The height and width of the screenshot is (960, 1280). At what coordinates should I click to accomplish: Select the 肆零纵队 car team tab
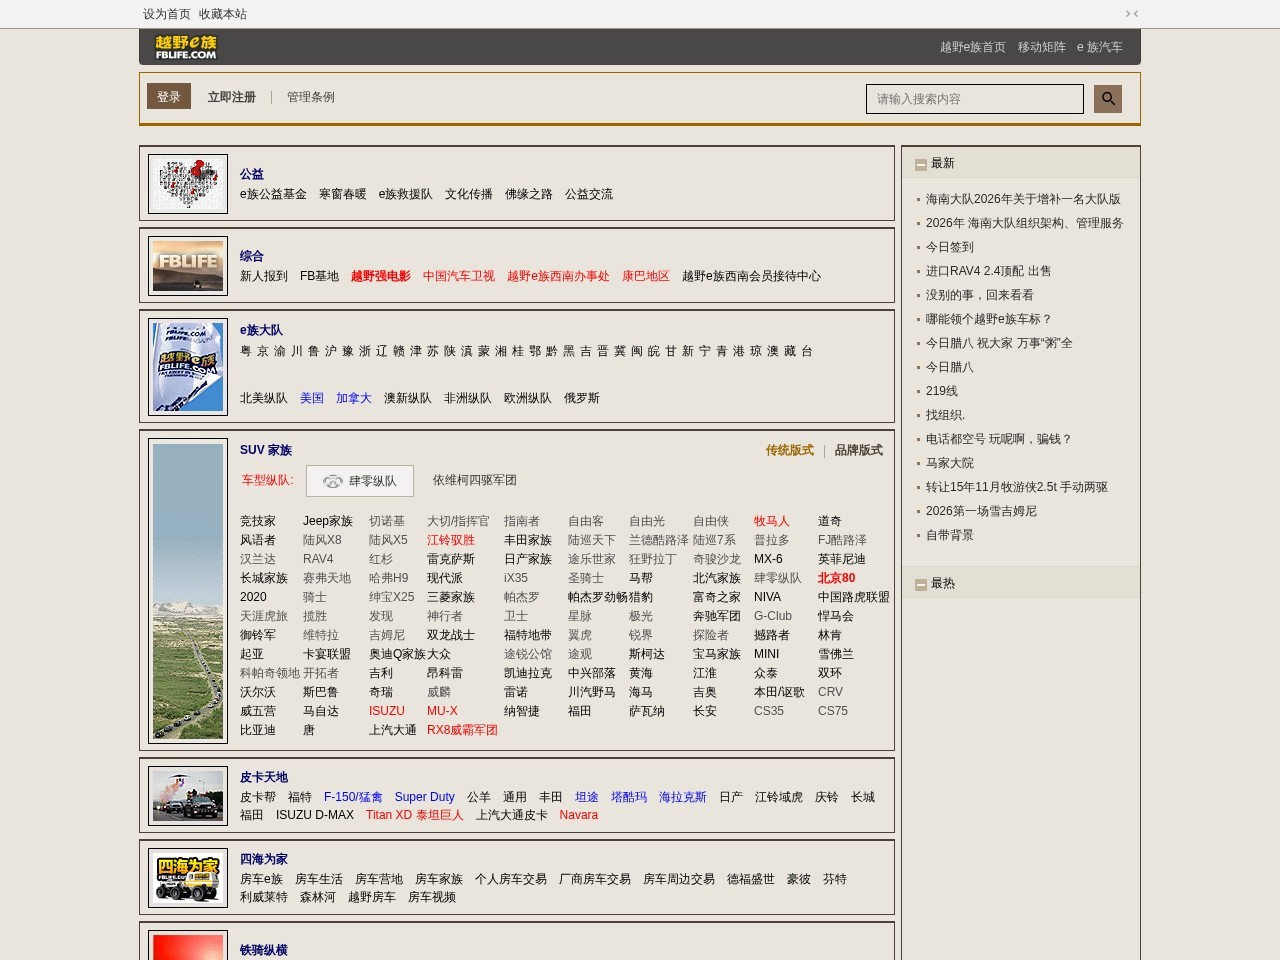(360, 481)
